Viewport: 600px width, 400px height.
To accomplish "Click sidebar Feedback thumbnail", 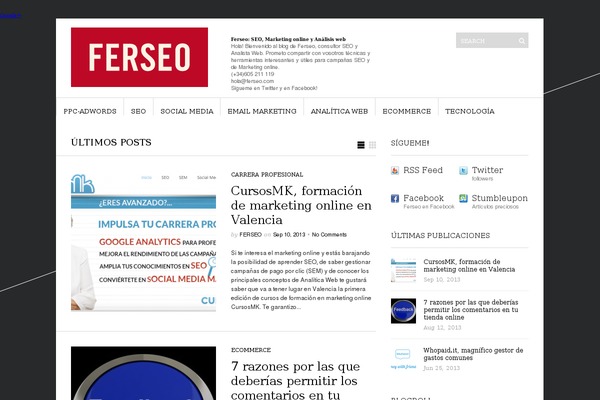I will tap(403, 311).
